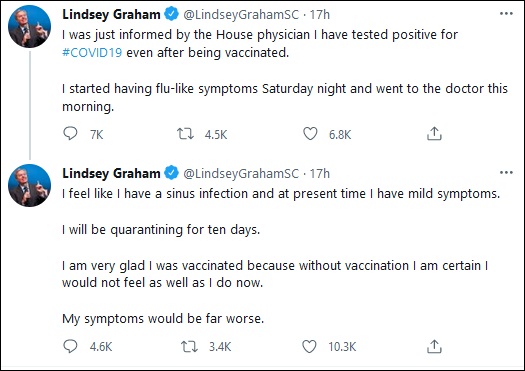Retweet the first tweet with 4.5K retweets
Viewport: 525px width, 371px height.
point(185,134)
